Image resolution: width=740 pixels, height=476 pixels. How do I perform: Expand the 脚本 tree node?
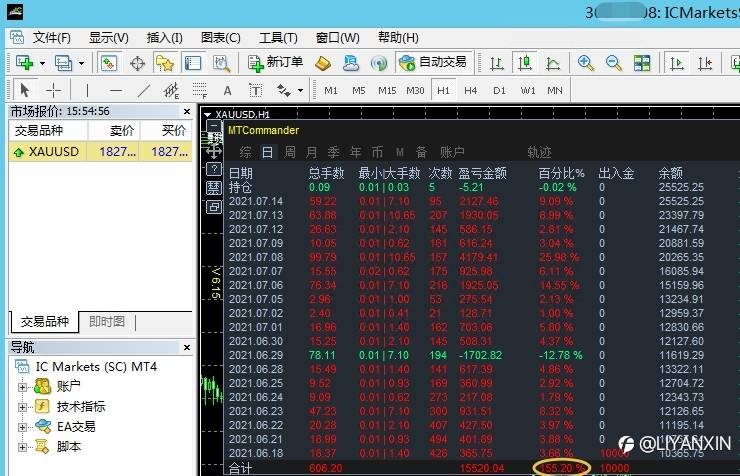(22, 447)
